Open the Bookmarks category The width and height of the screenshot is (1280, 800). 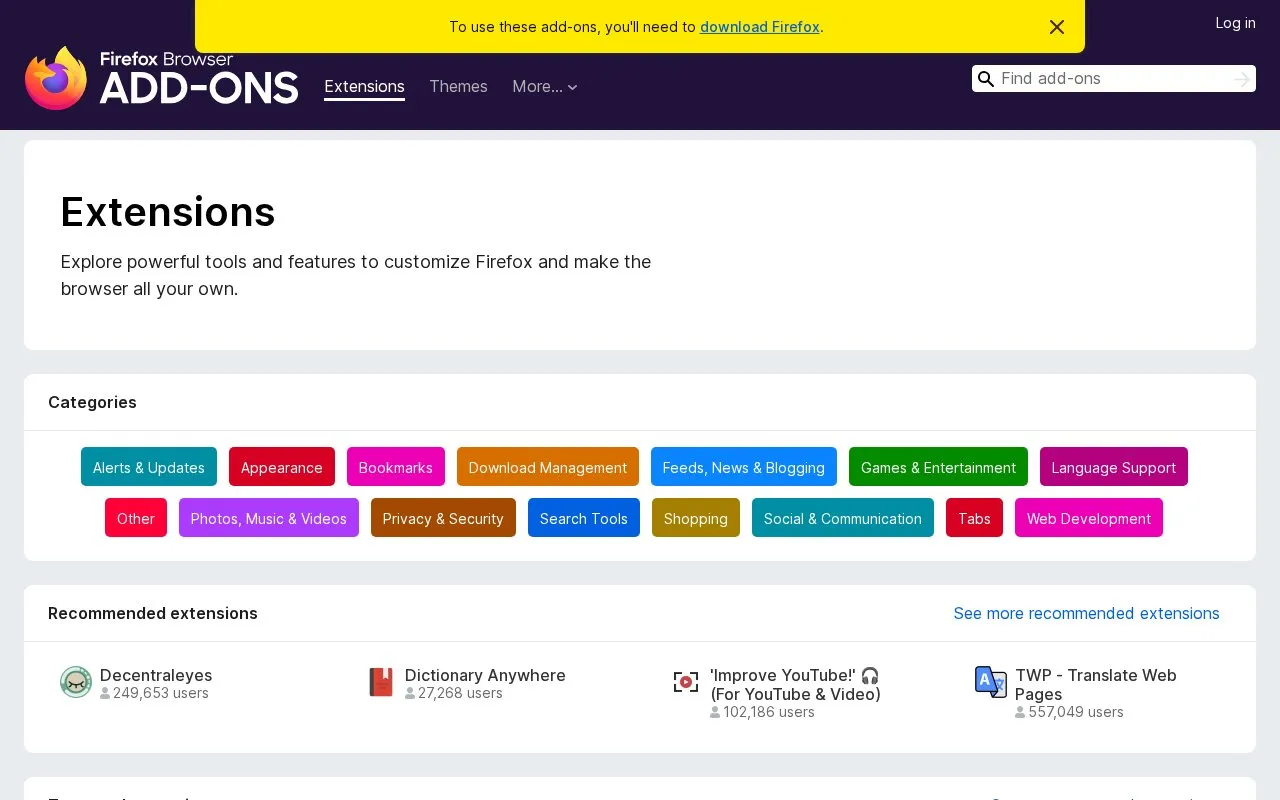point(396,467)
